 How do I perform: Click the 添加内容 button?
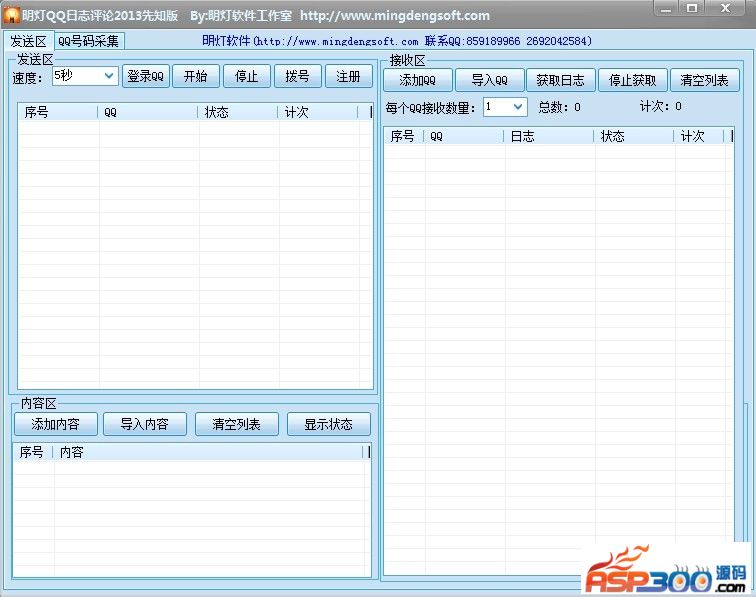[55, 424]
